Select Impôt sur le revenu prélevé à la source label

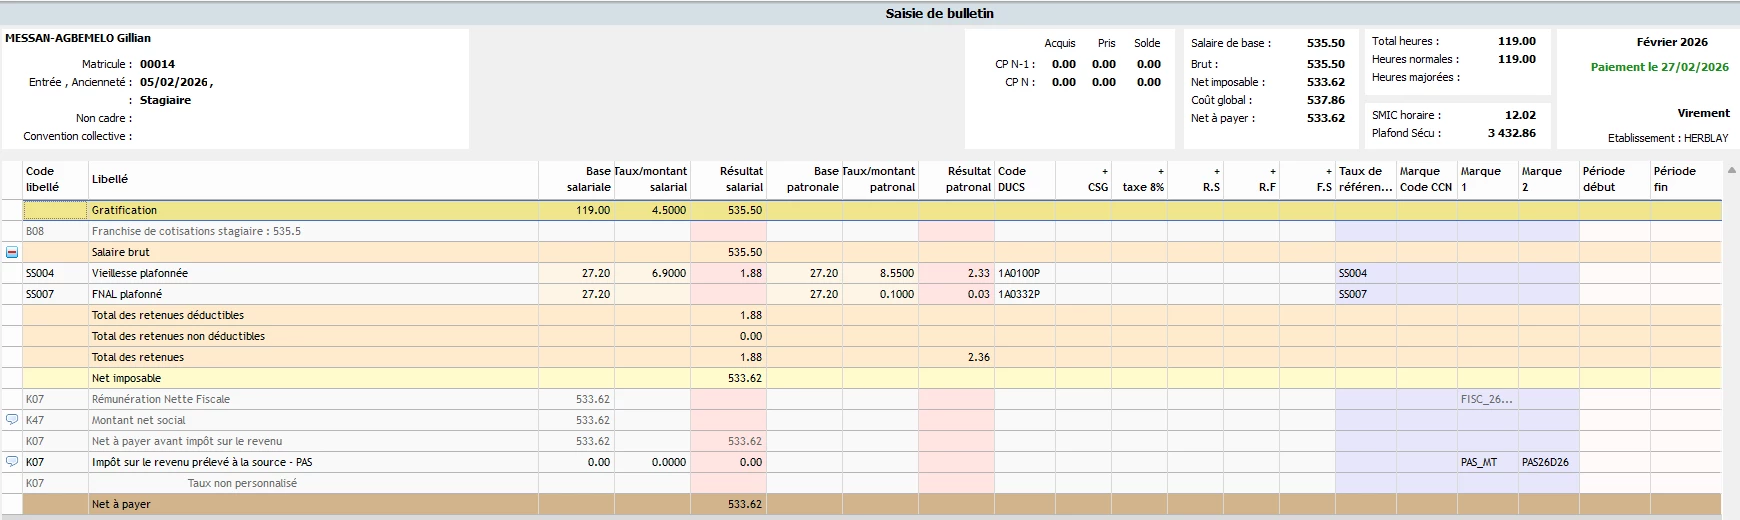tap(202, 462)
